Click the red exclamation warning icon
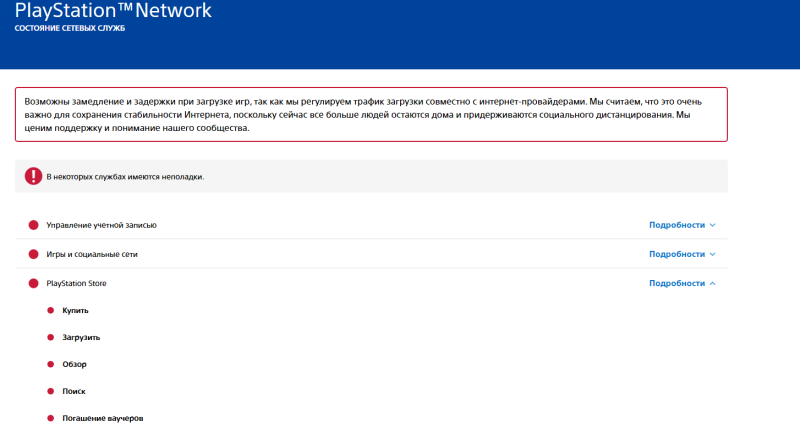The image size is (800, 444). coord(34,176)
